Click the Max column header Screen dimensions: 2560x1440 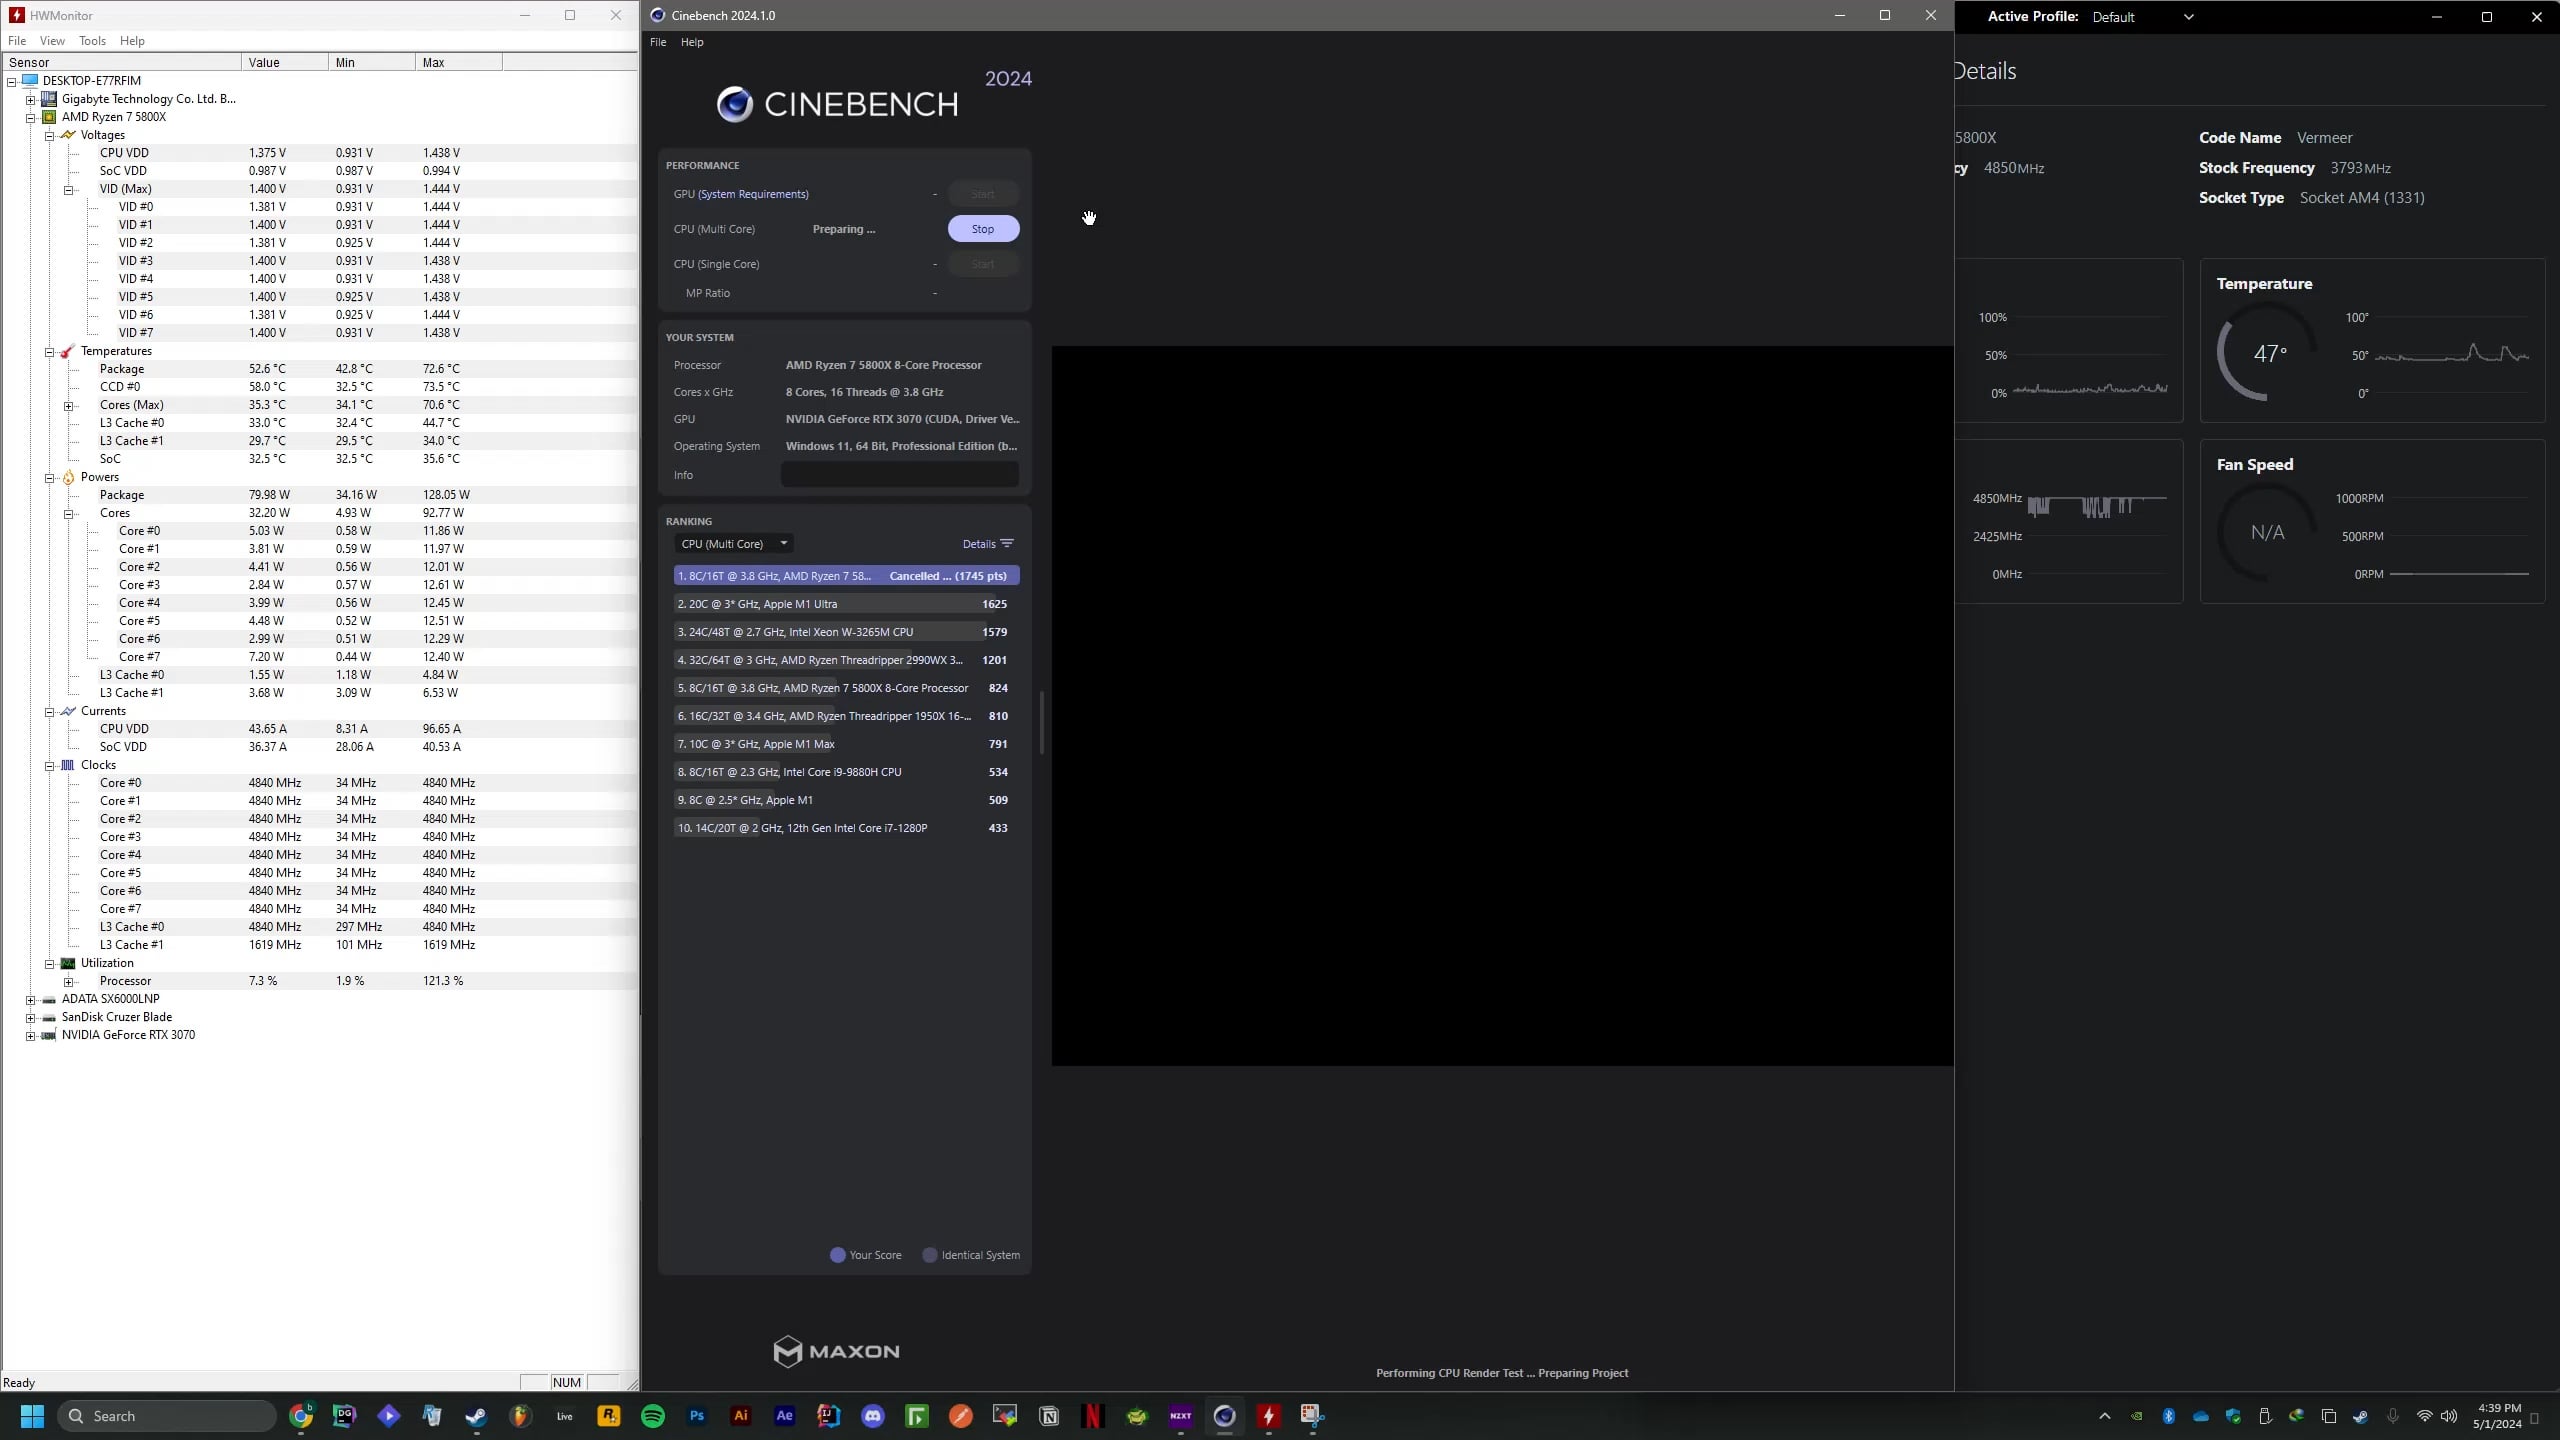click(x=459, y=62)
